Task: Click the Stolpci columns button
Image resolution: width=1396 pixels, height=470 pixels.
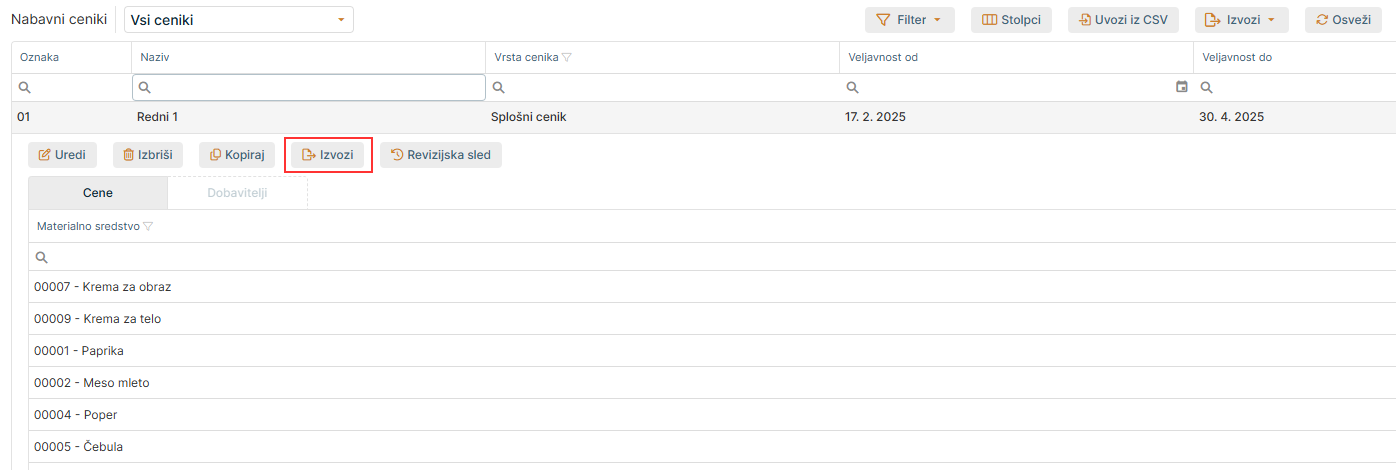Action: click(x=1011, y=20)
